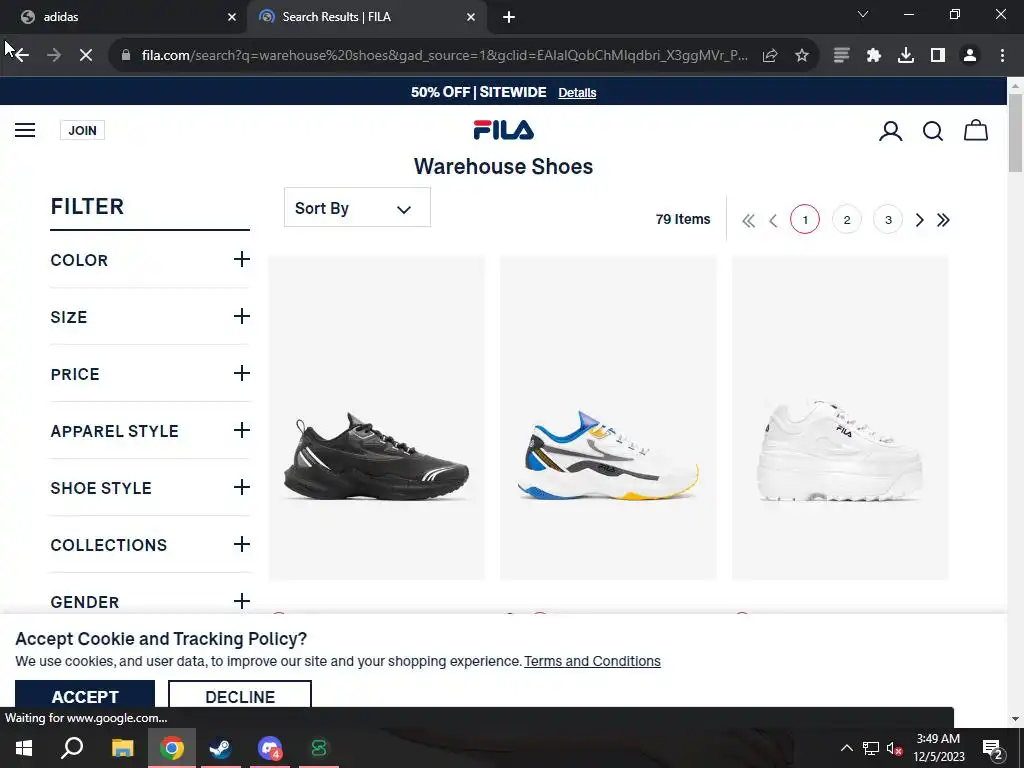The width and height of the screenshot is (1024, 768).
Task: Show hidden system tray icons
Action: (846, 748)
